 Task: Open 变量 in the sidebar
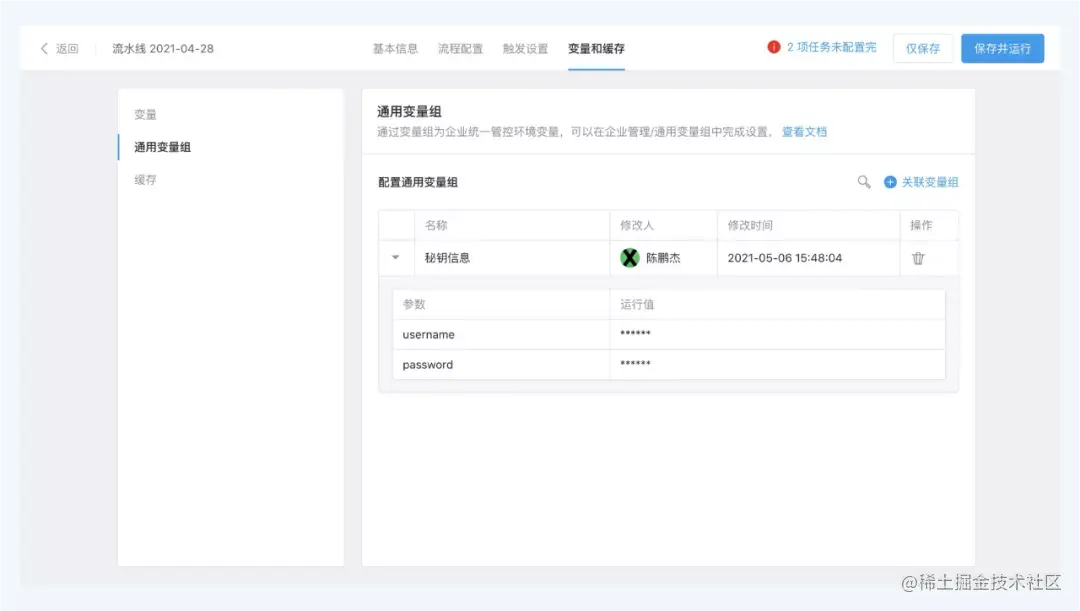pos(145,114)
